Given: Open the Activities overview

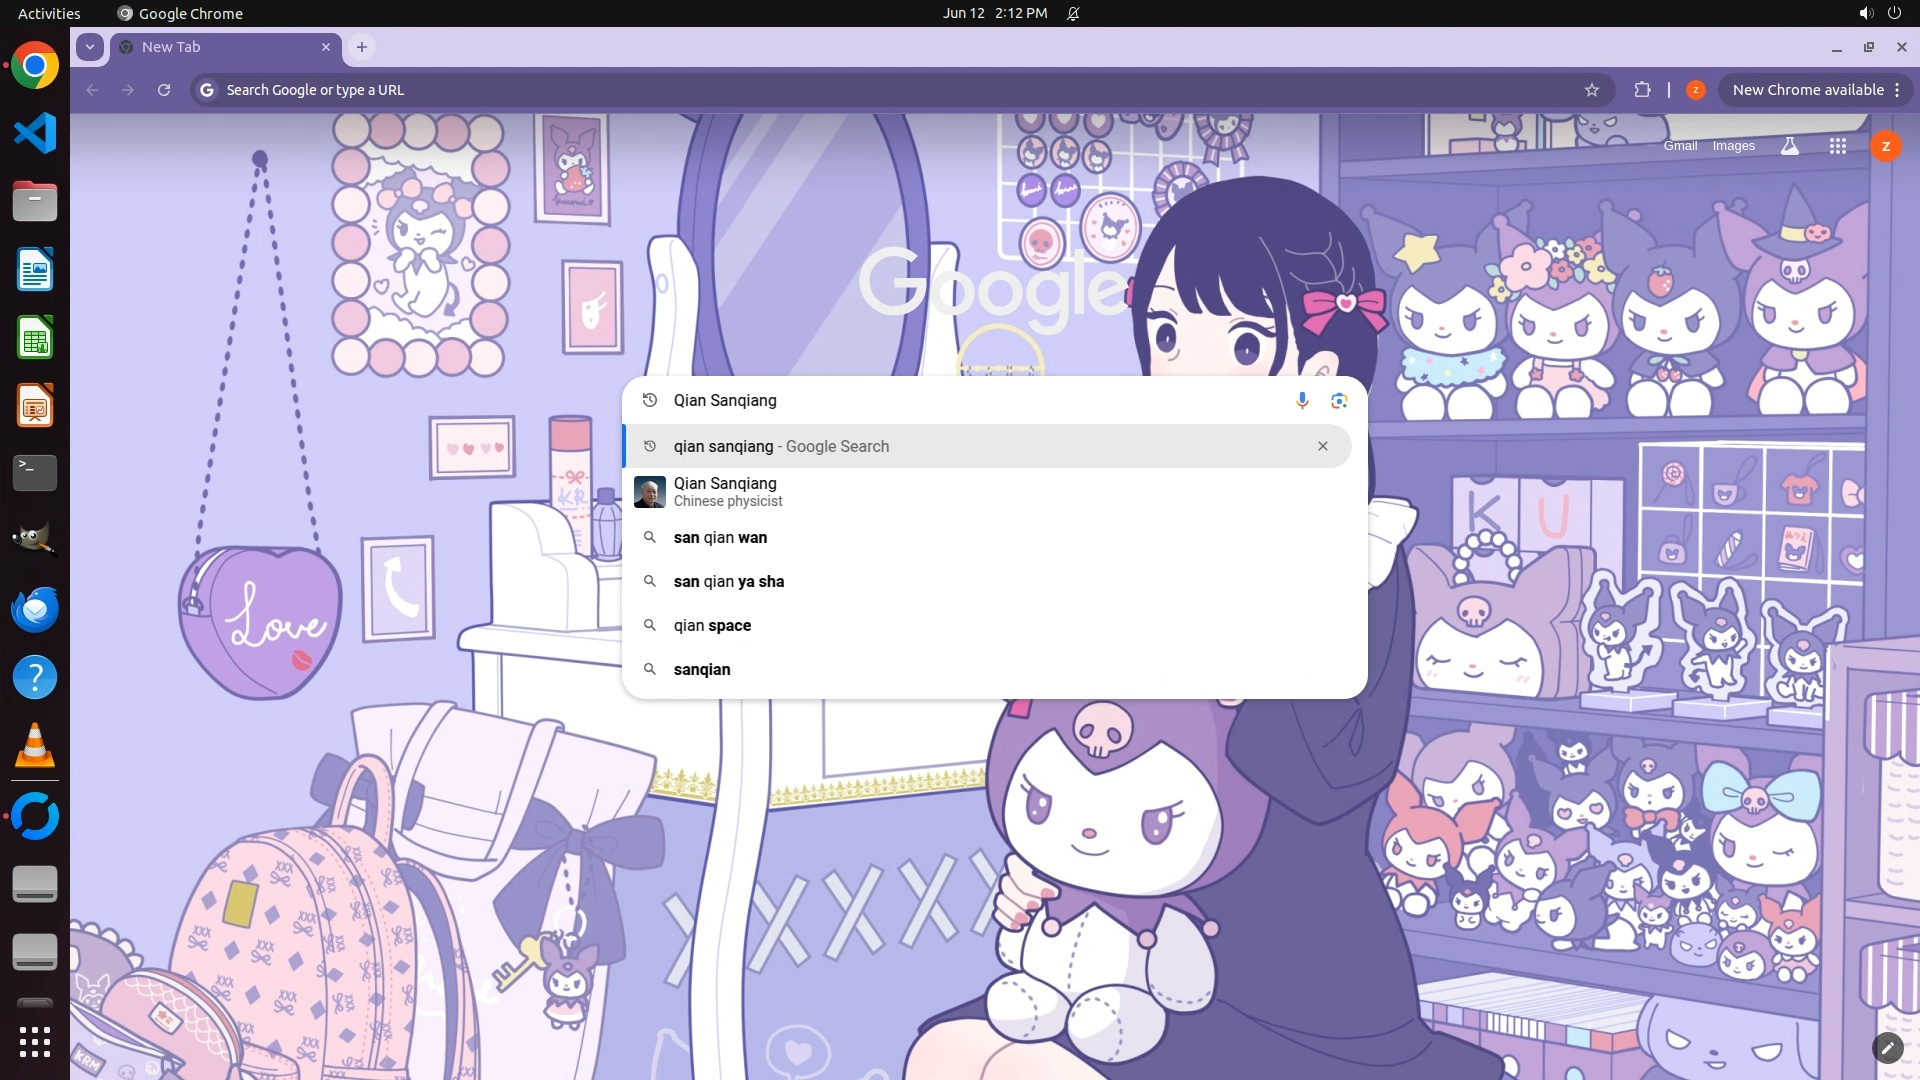Looking at the screenshot, I should click(49, 13).
